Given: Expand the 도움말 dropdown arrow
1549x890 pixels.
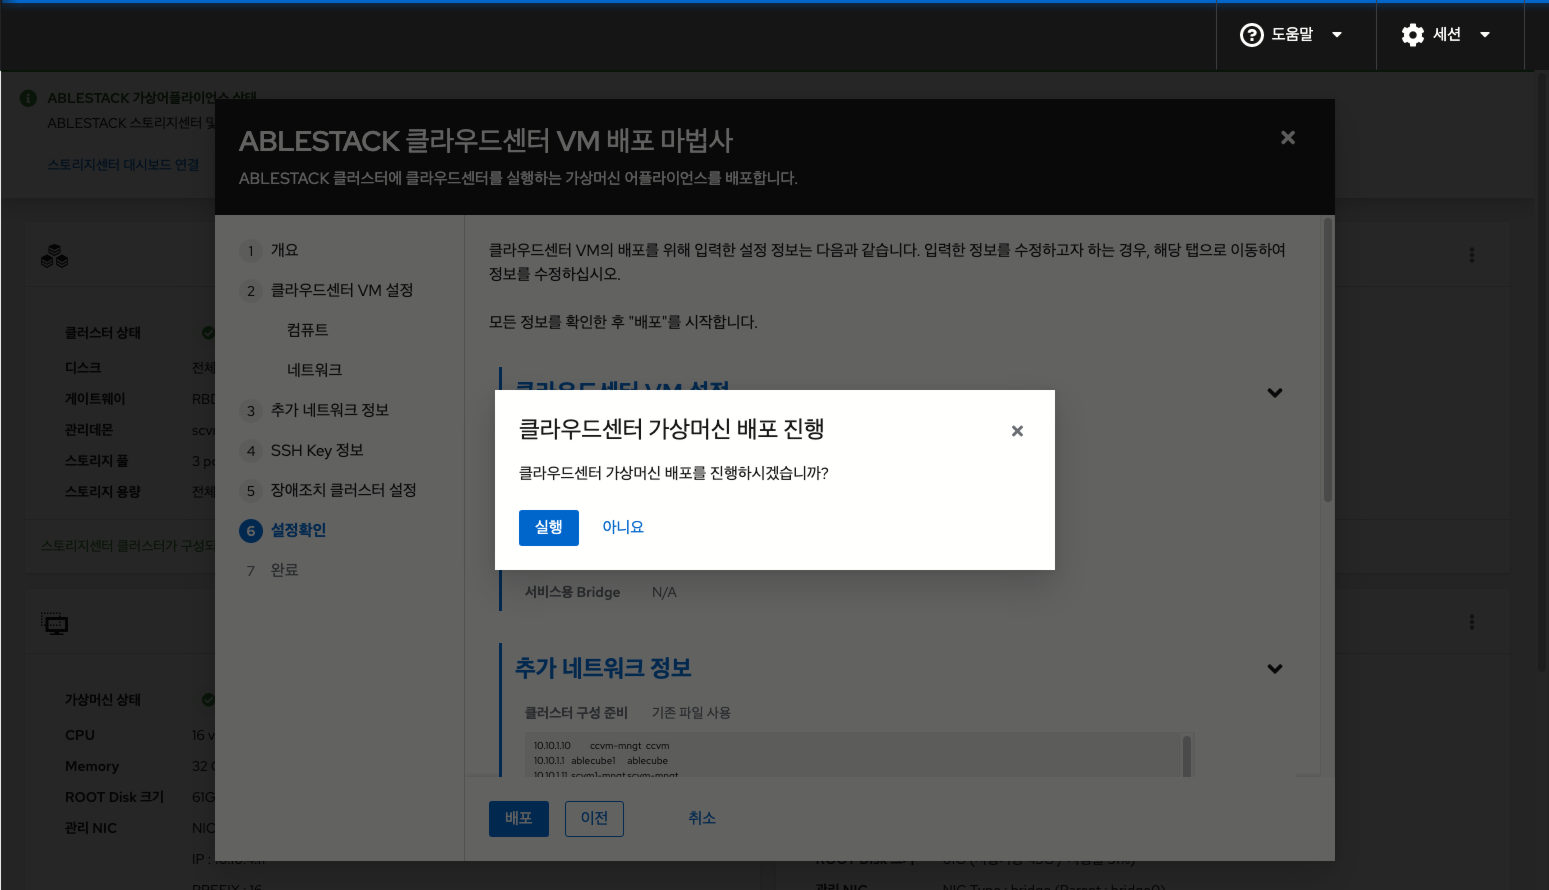Looking at the screenshot, I should click(x=1337, y=34).
